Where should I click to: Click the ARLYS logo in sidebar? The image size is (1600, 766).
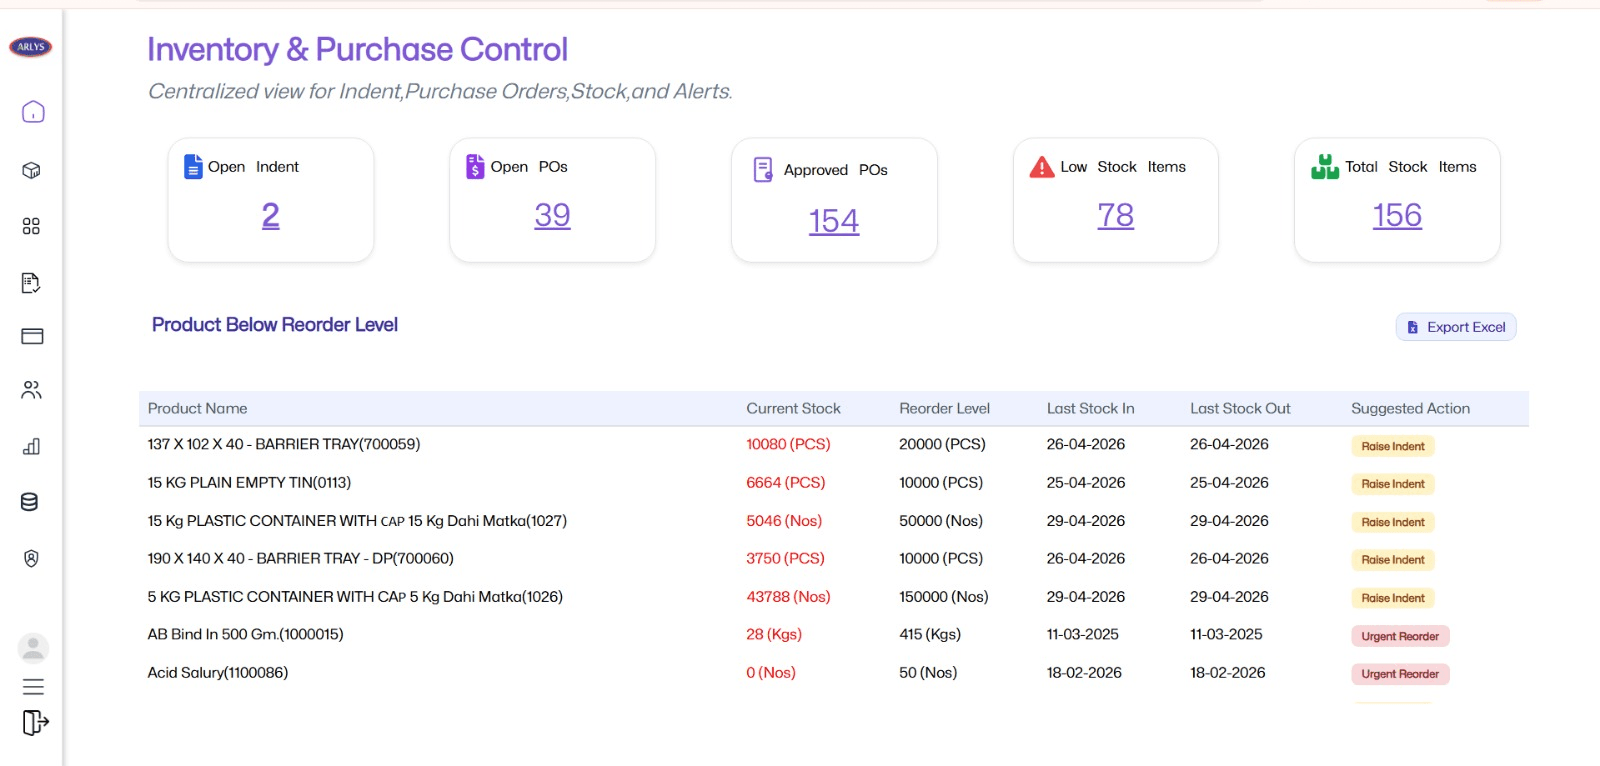coord(31,47)
